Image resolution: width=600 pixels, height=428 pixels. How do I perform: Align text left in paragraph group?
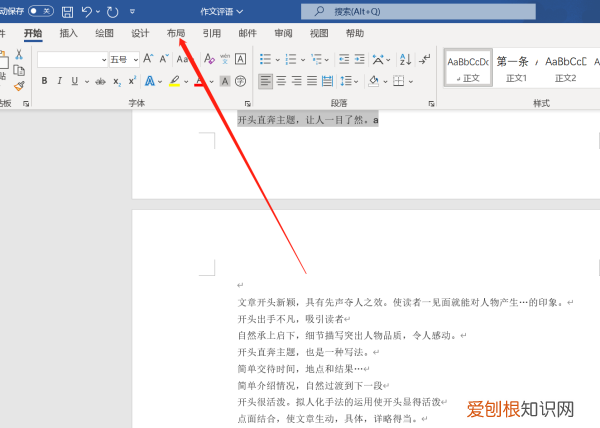coord(266,81)
